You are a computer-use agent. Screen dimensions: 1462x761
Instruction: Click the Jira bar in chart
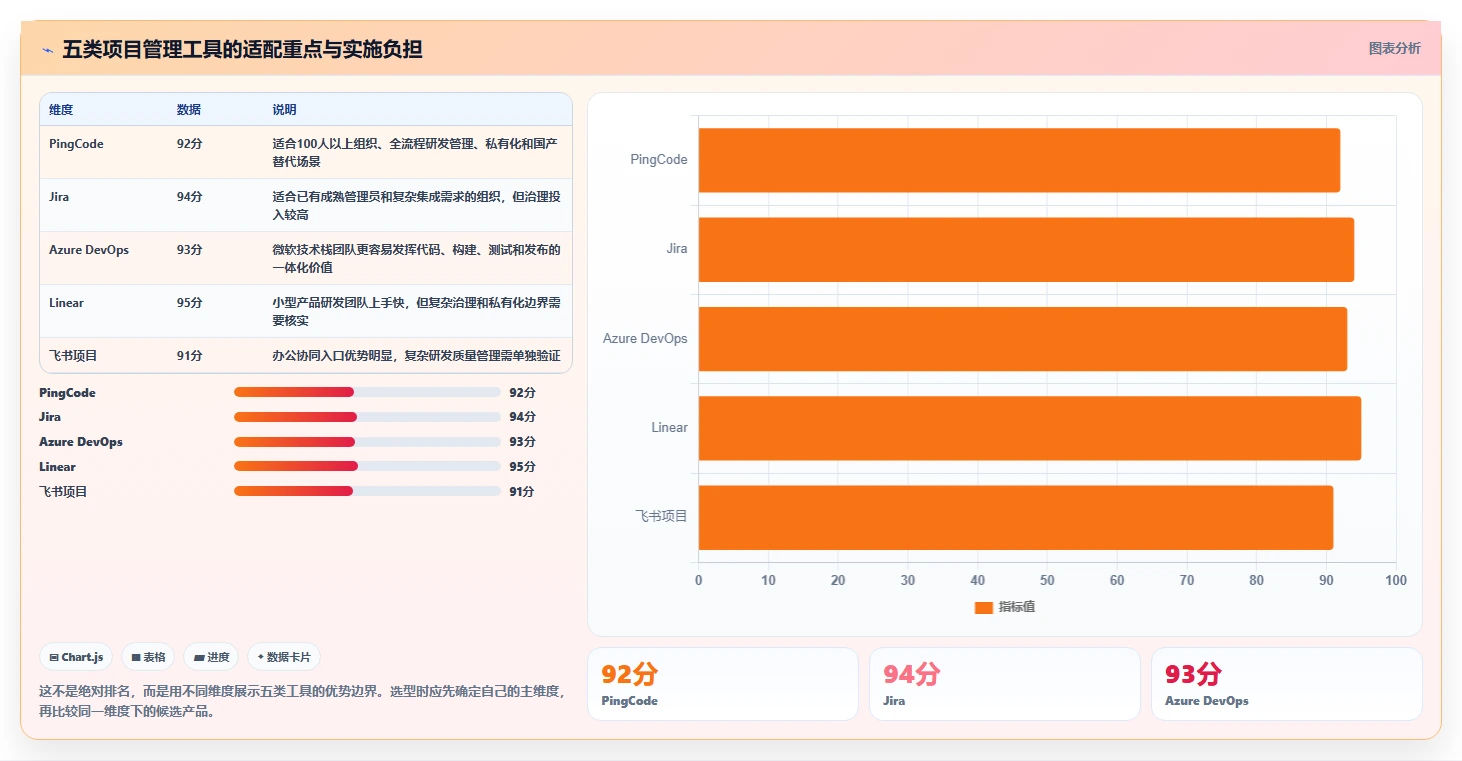1026,249
